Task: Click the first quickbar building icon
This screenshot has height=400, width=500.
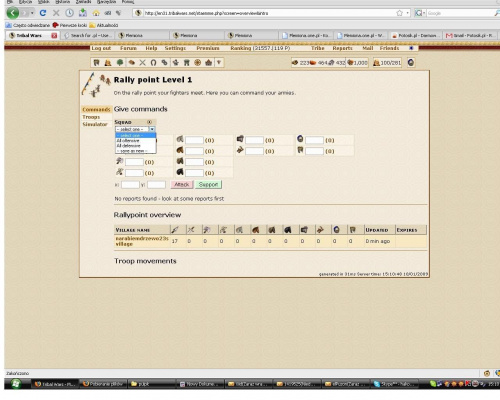Action: coord(96,62)
